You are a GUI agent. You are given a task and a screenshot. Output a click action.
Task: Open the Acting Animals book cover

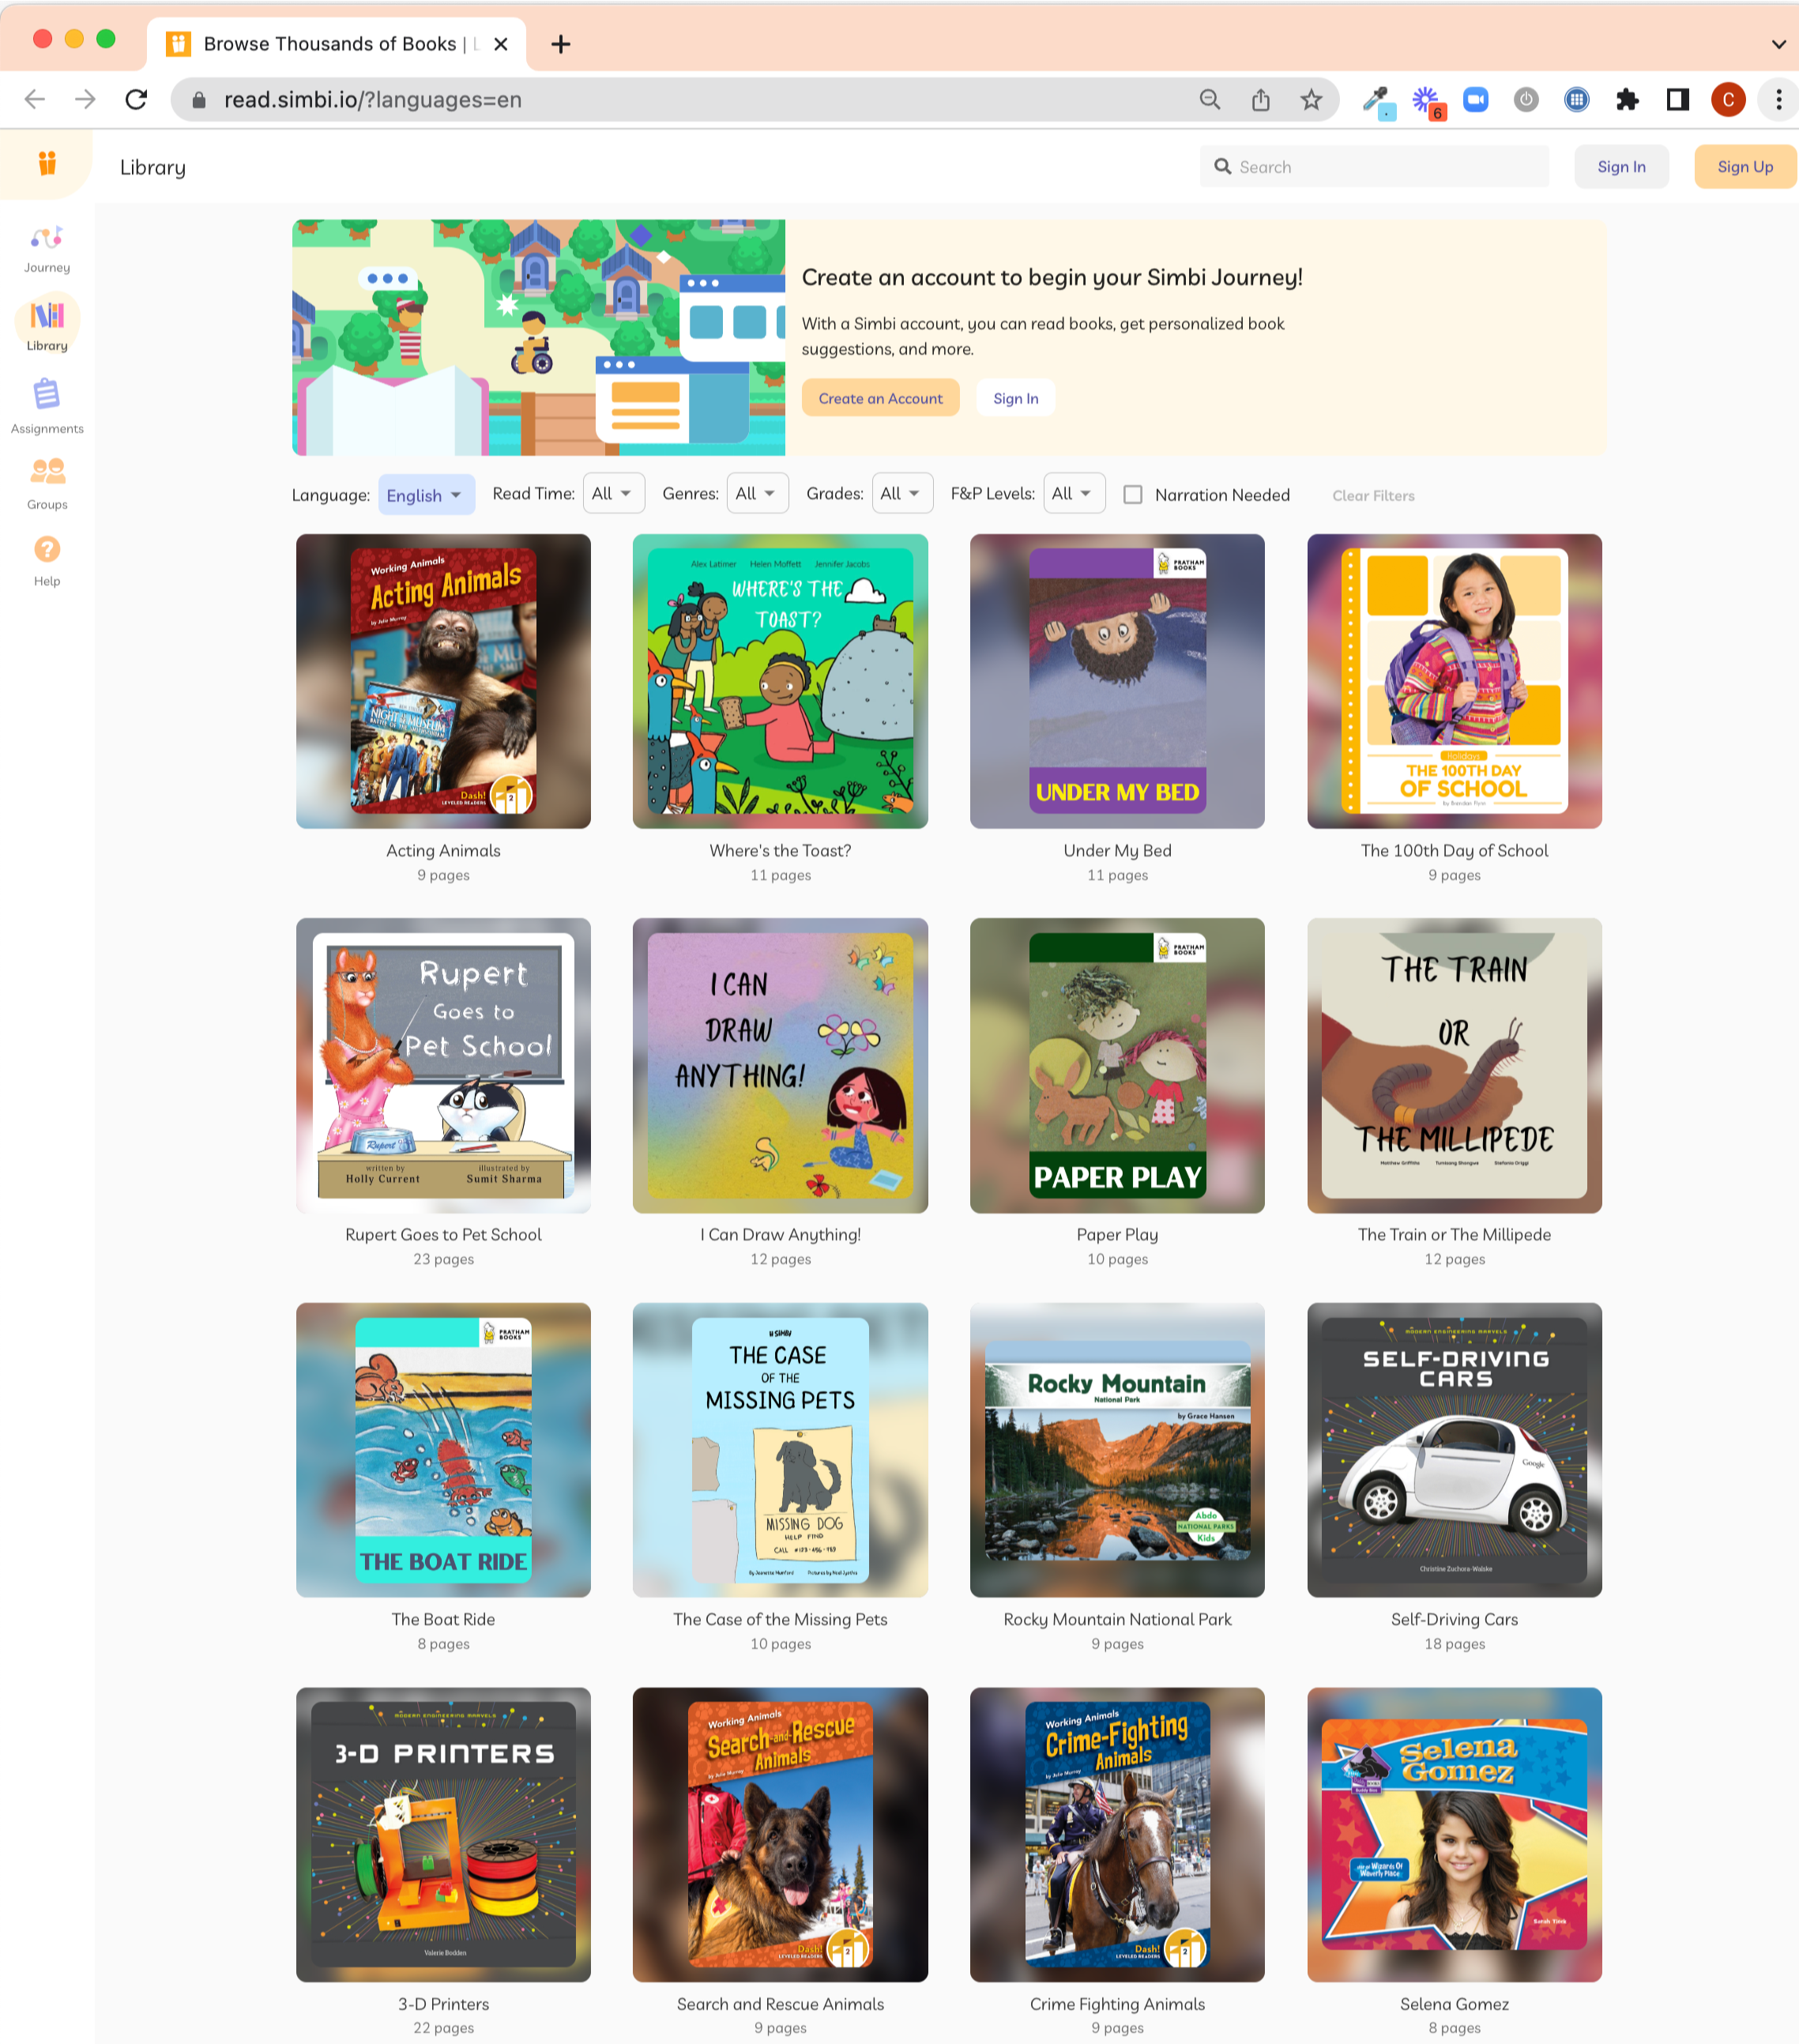(443, 681)
